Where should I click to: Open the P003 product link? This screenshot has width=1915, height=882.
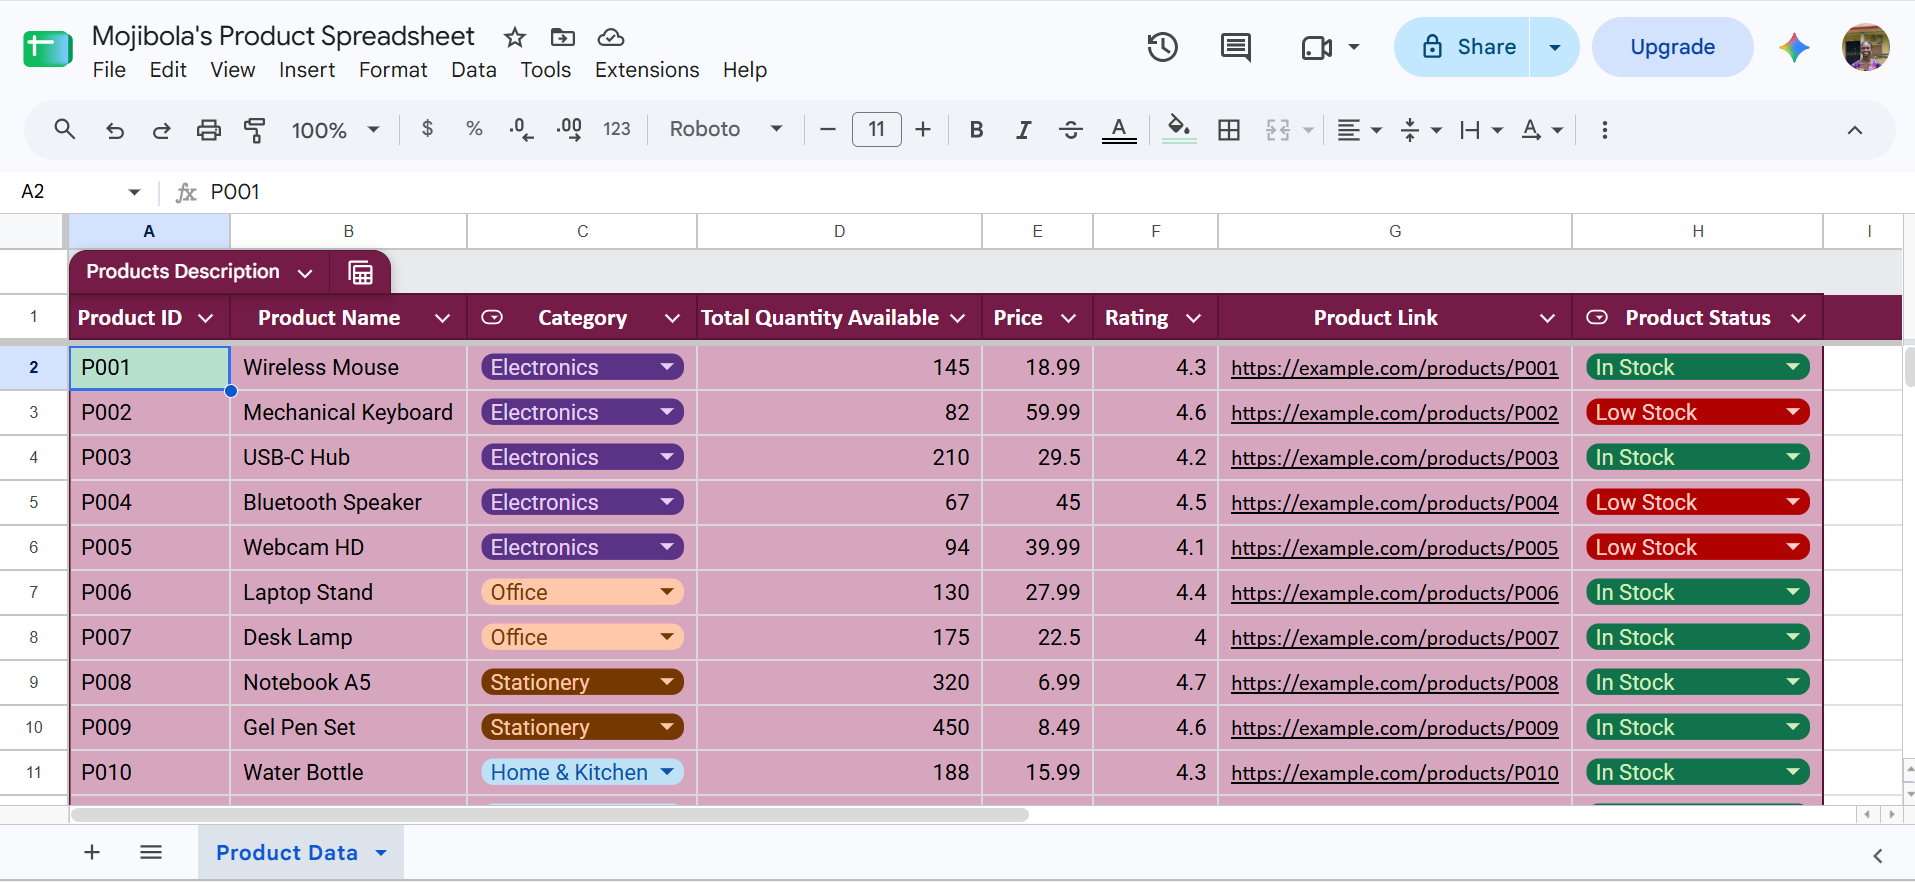pyautogui.click(x=1394, y=458)
